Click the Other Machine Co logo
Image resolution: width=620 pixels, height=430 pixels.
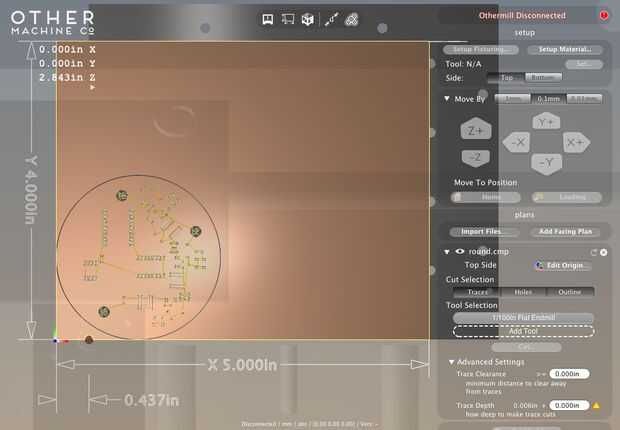tap(53, 23)
